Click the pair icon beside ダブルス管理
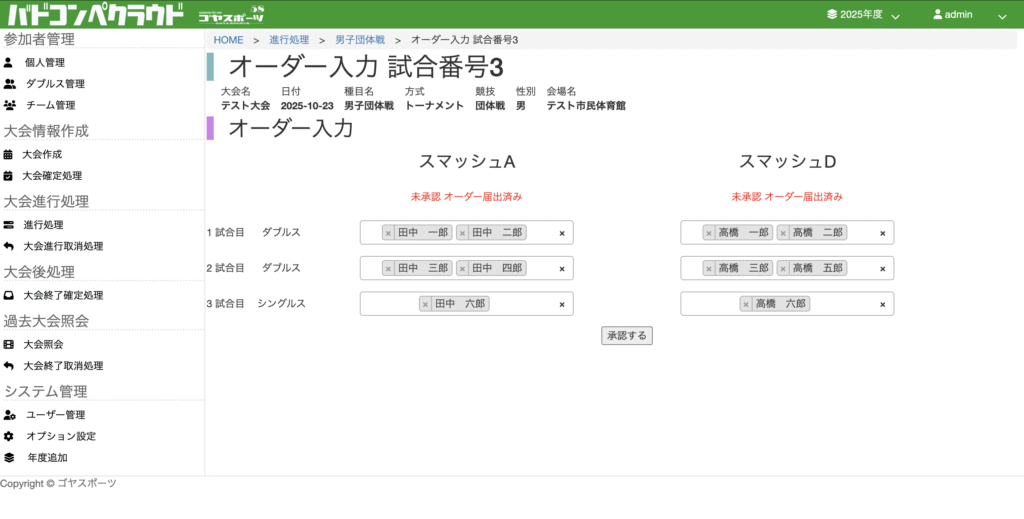The width and height of the screenshot is (1024, 519). click(x=10, y=84)
